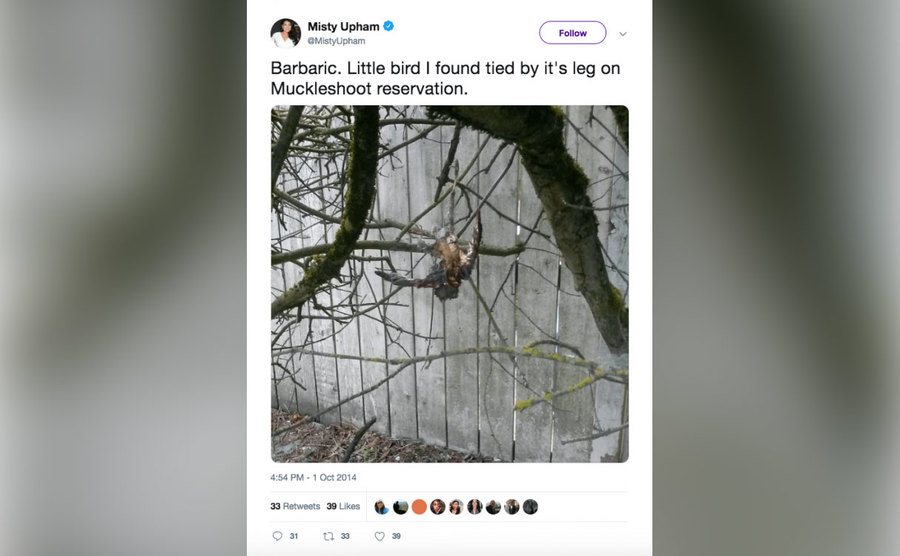View the 39 Likes list
Image resolution: width=900 pixels, height=556 pixels.
[x=343, y=507]
